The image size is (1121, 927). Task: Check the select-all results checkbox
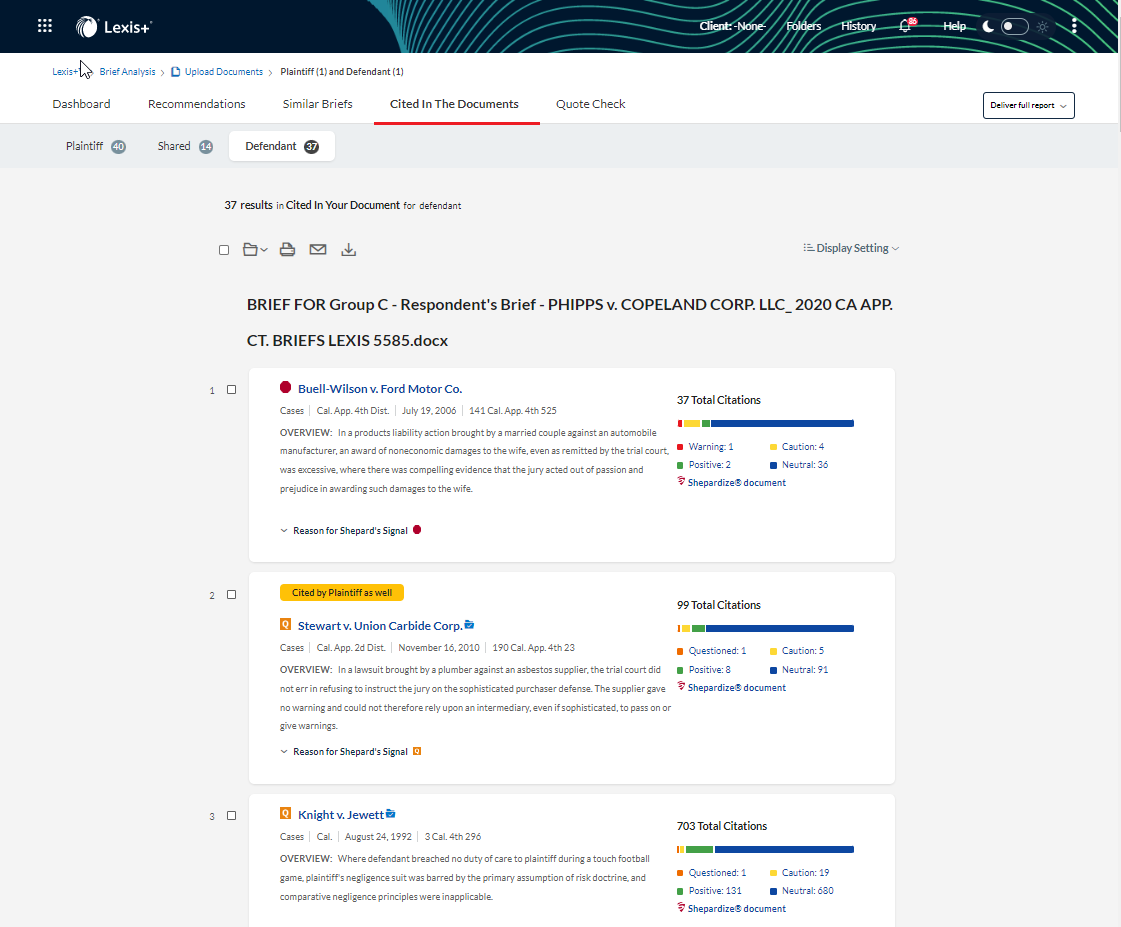[224, 250]
